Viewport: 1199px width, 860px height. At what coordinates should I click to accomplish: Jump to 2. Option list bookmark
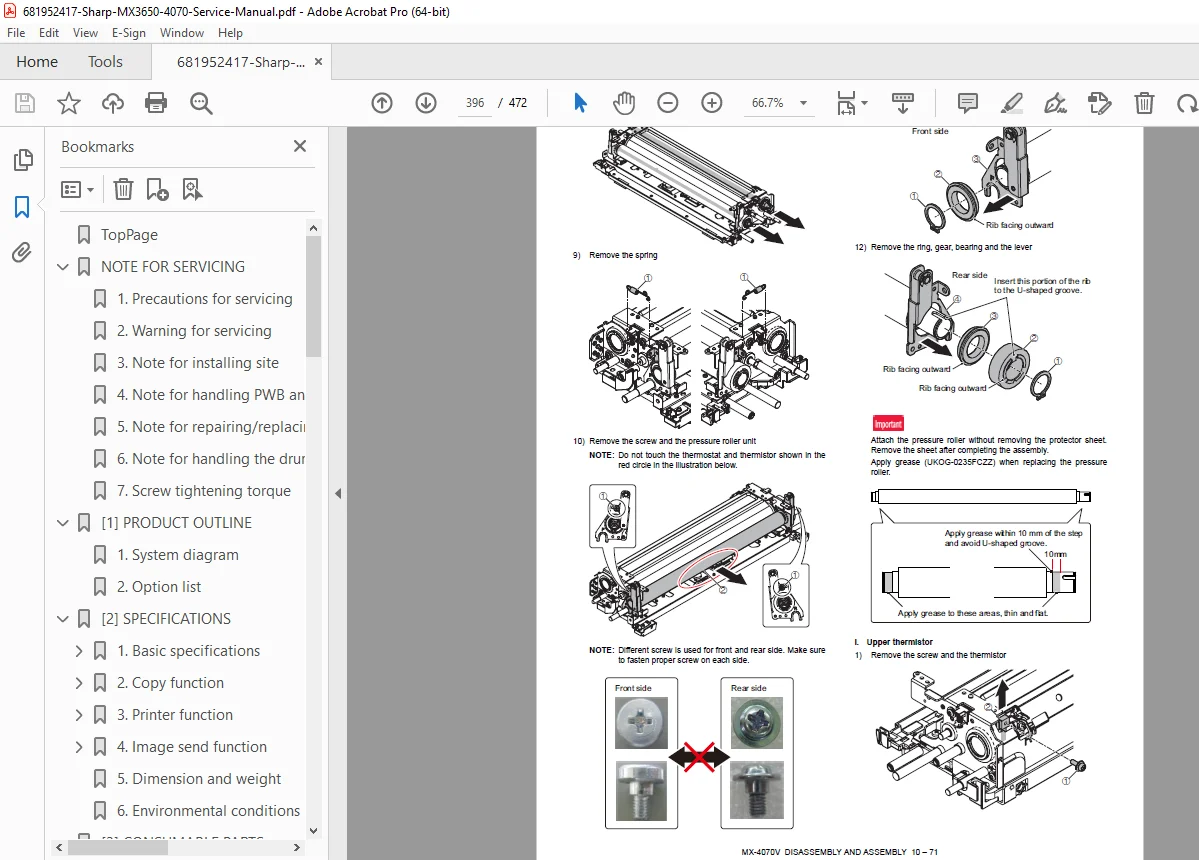point(158,587)
